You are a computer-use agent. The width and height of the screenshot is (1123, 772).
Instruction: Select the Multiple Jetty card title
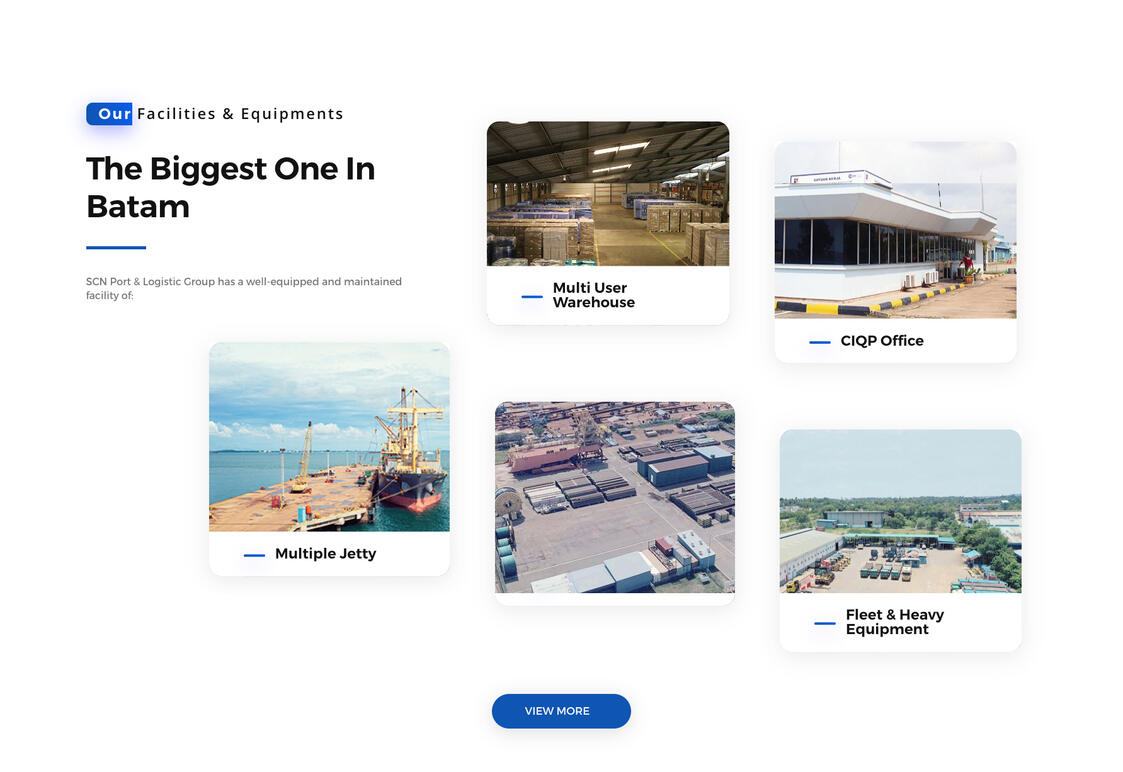[325, 554]
